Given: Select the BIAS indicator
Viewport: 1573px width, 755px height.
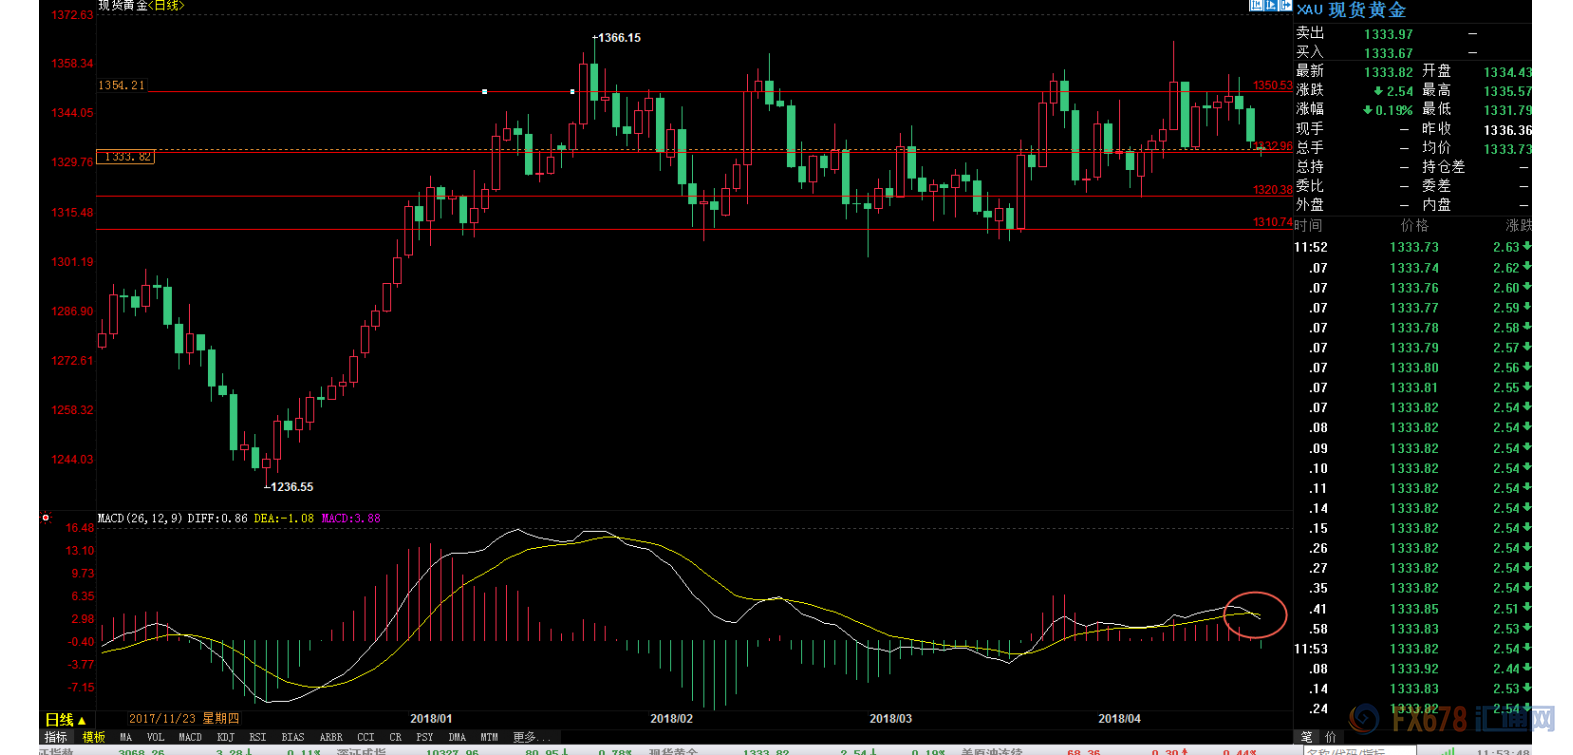Looking at the screenshot, I should click(x=292, y=737).
